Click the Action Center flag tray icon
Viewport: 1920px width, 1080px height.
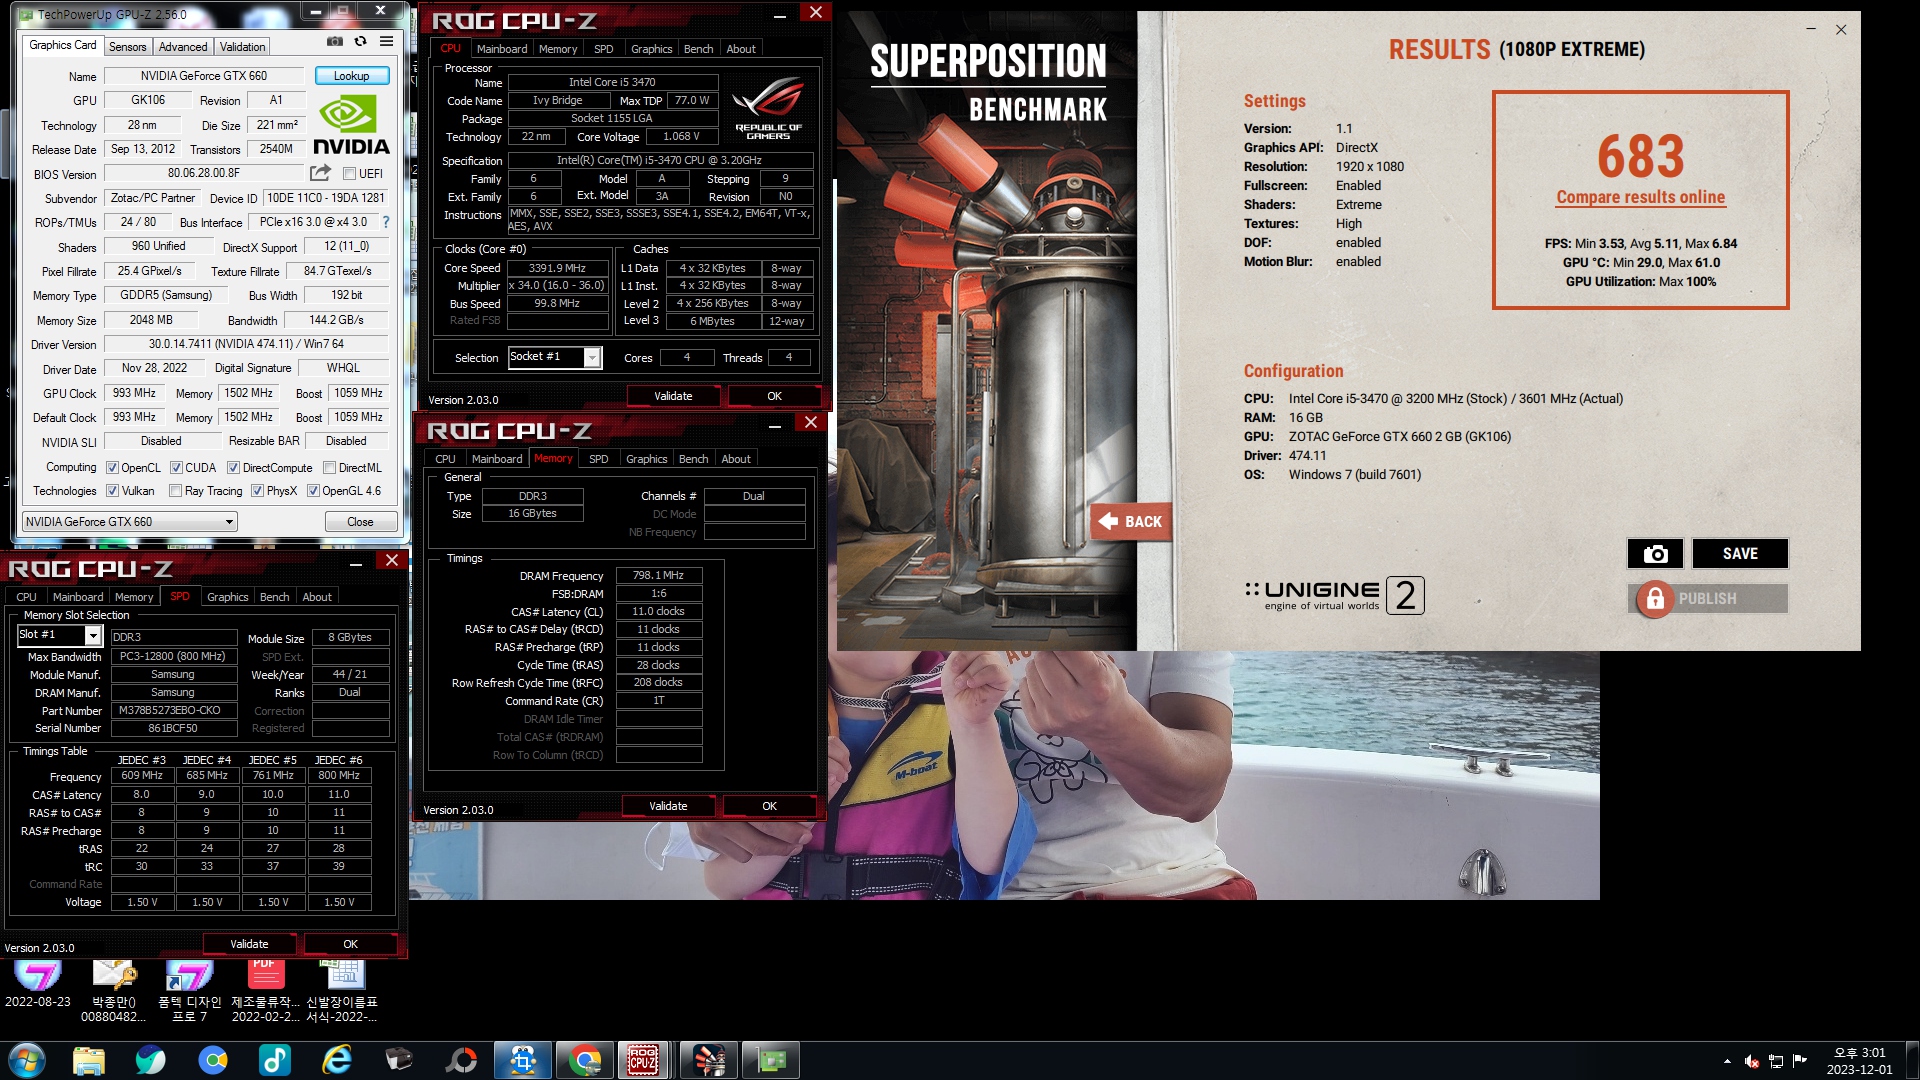coord(1800,1061)
